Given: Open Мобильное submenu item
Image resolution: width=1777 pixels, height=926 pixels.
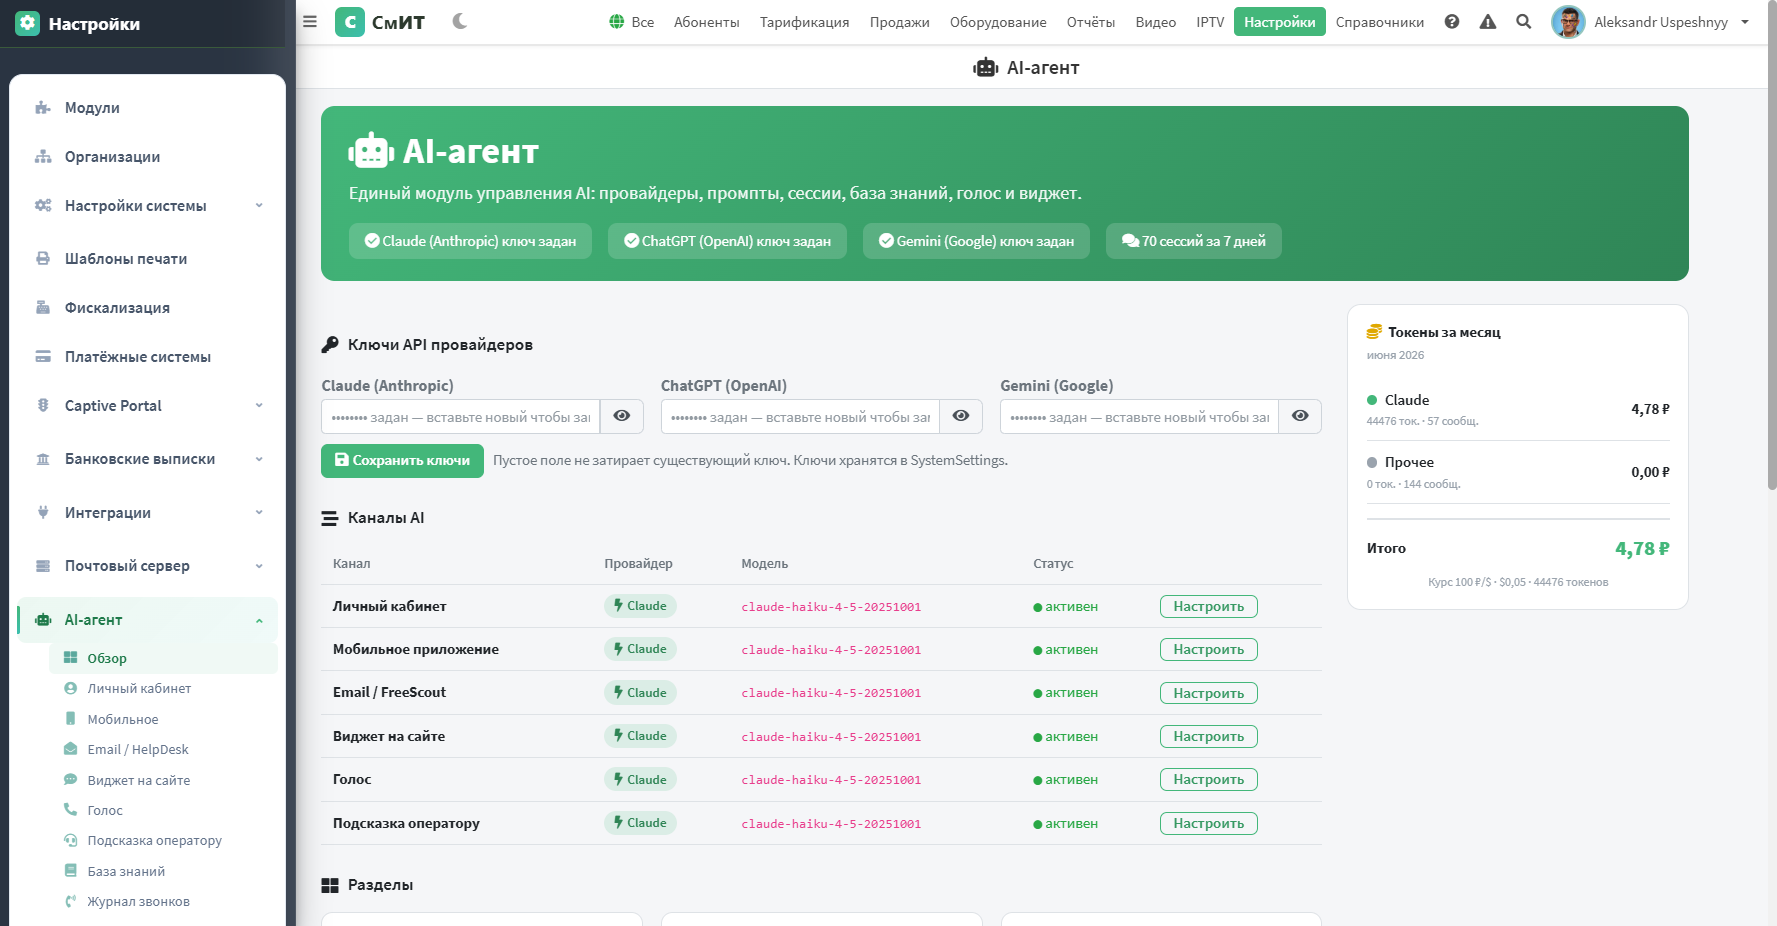Looking at the screenshot, I should (x=163, y=719).
